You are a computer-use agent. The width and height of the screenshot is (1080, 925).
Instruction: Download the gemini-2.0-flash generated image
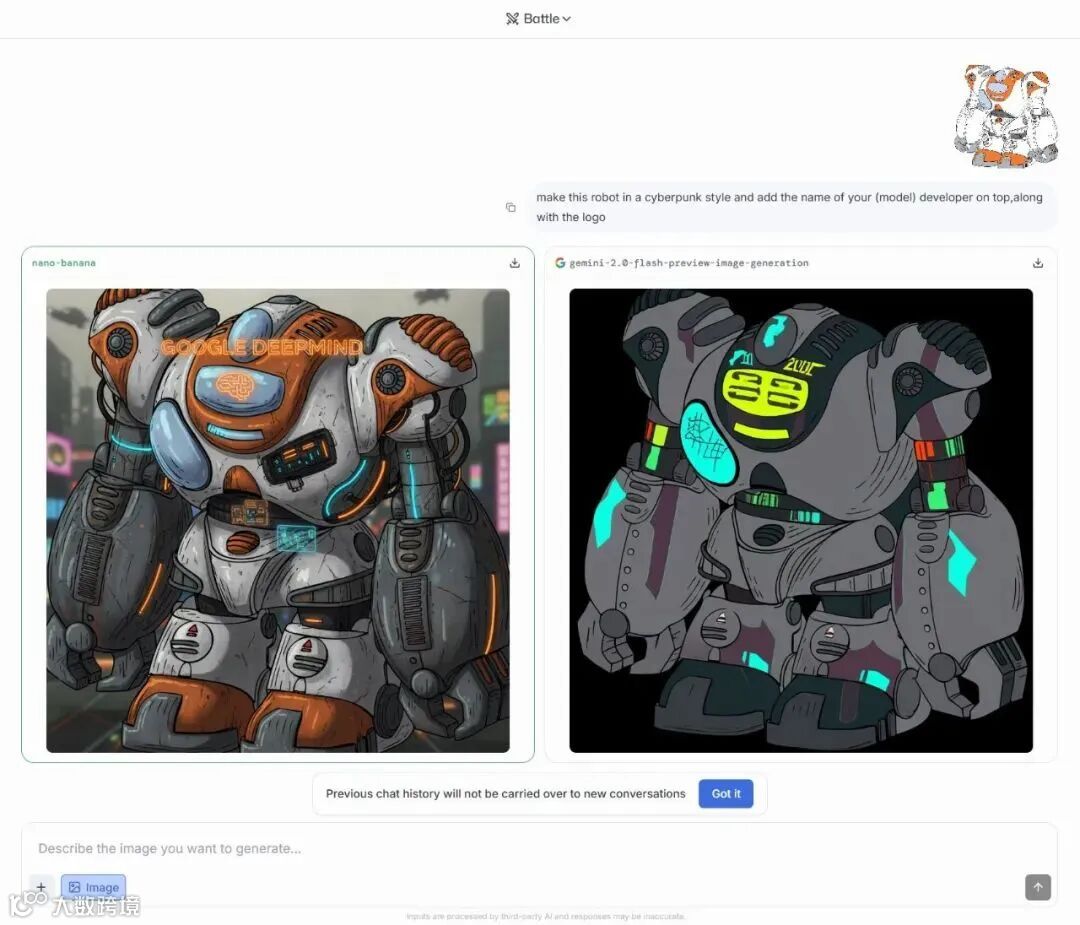coord(1038,263)
